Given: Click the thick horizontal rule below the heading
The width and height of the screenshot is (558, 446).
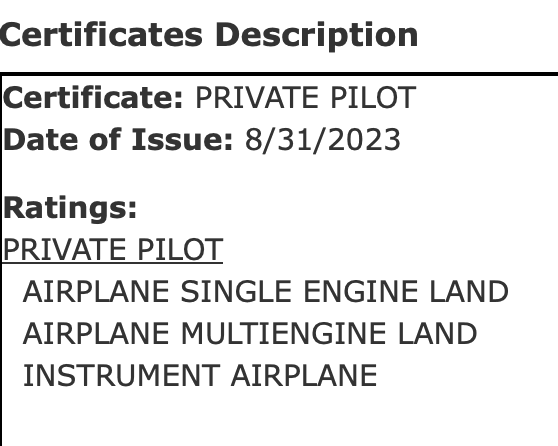Looking at the screenshot, I should 279,74.
